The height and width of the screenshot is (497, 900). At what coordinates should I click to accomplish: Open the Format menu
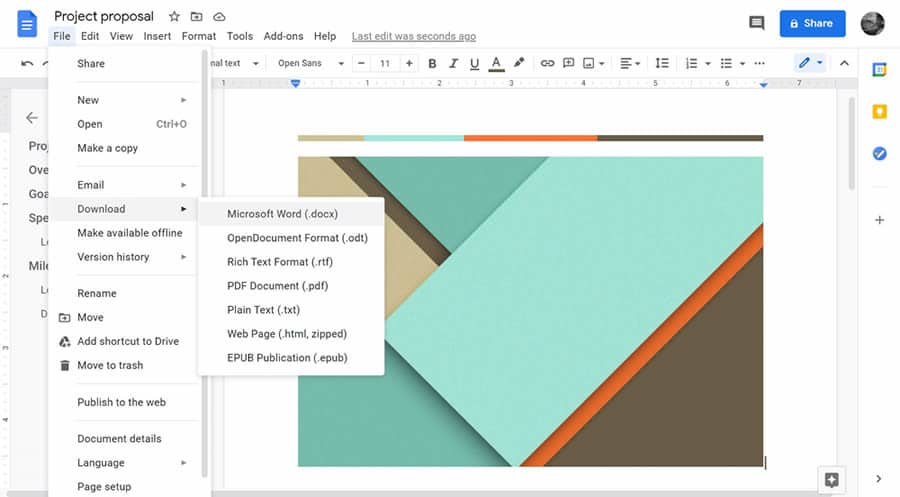(199, 36)
